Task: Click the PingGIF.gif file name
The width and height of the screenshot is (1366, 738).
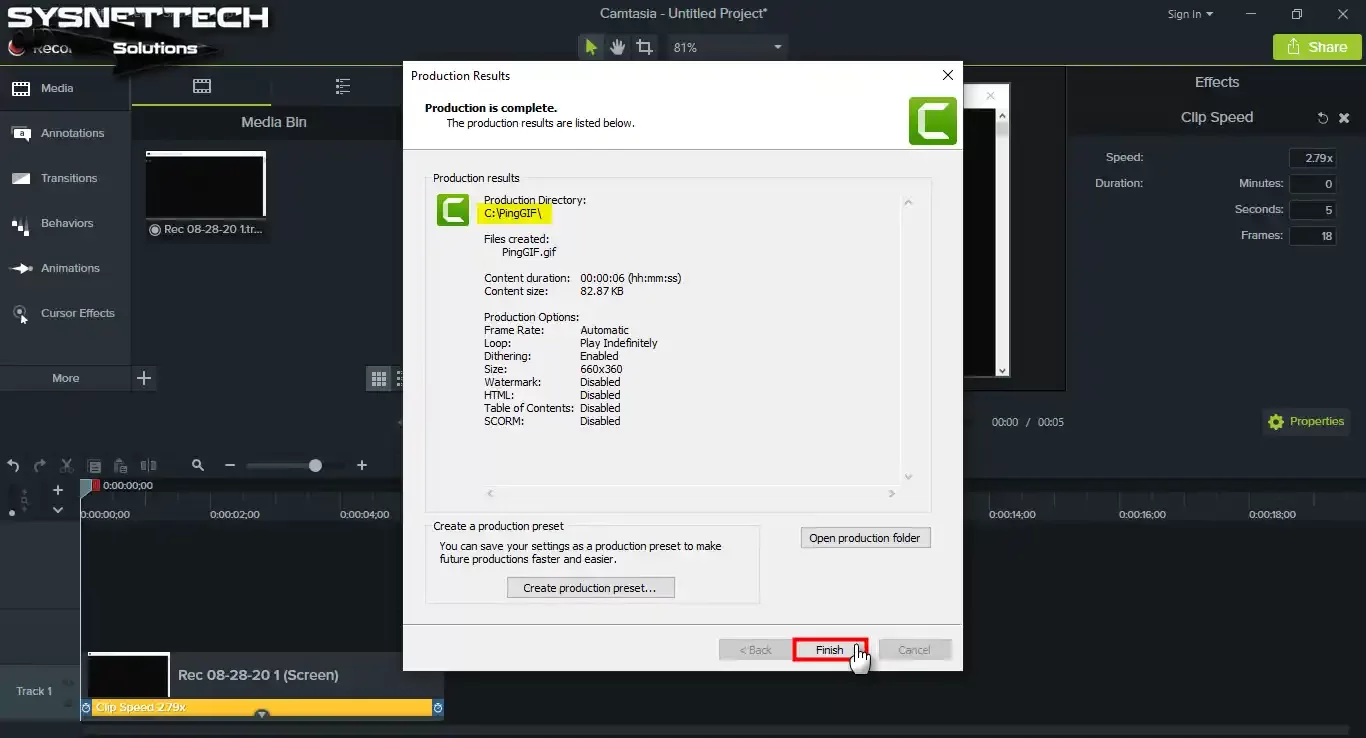Action: 529,252
